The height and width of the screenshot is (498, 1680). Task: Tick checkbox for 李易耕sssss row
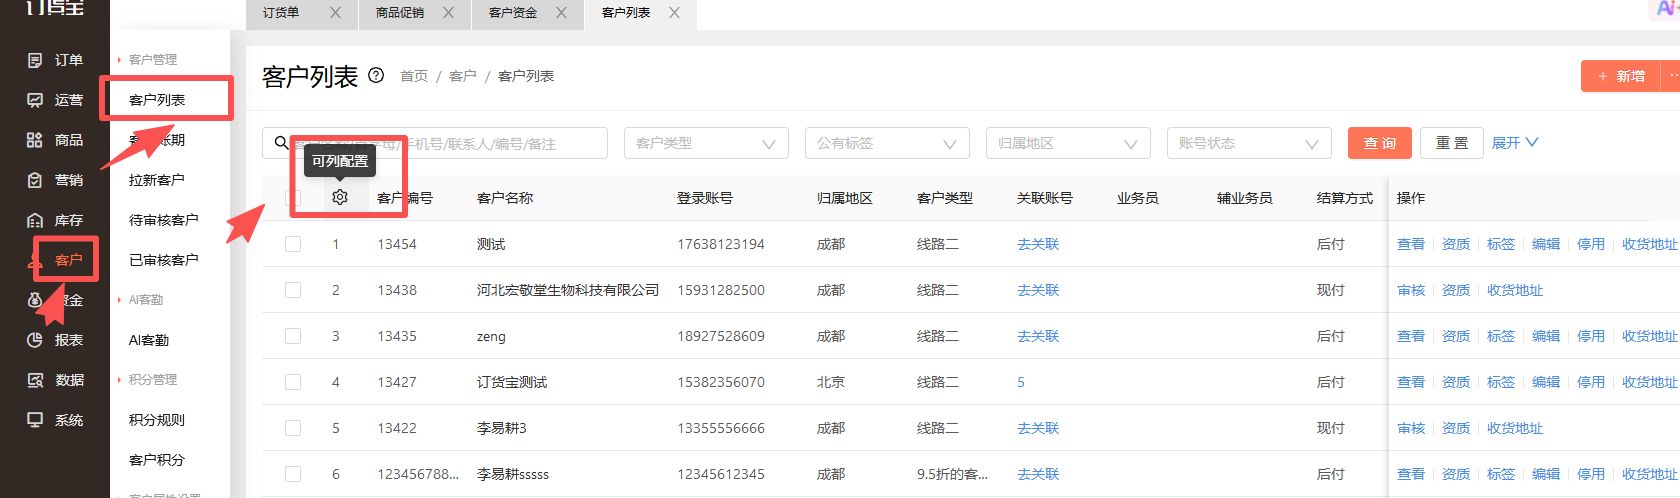(293, 474)
